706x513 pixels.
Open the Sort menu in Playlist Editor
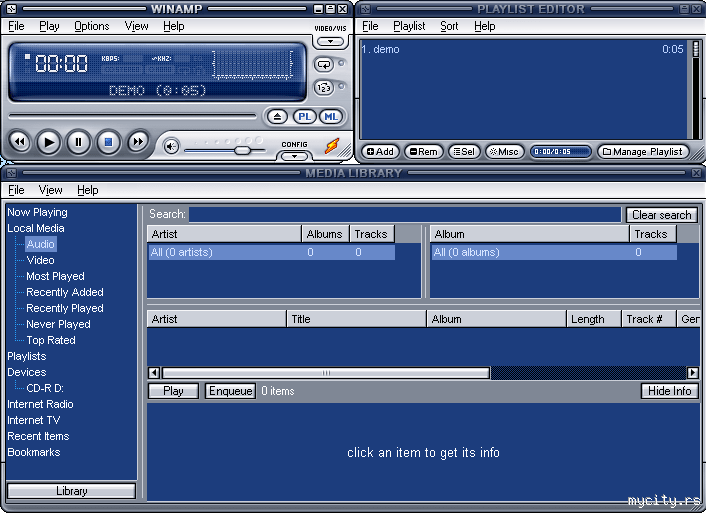coord(449,26)
